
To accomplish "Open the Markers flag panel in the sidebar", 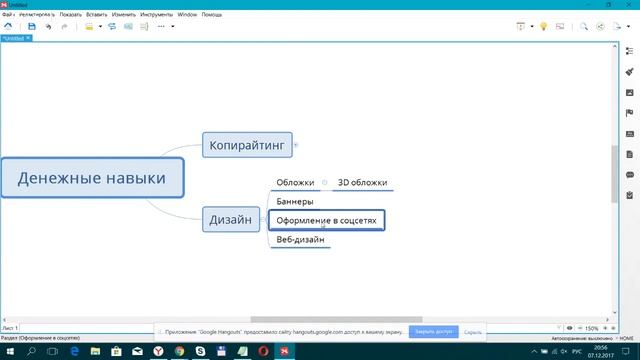I will tap(630, 113).
